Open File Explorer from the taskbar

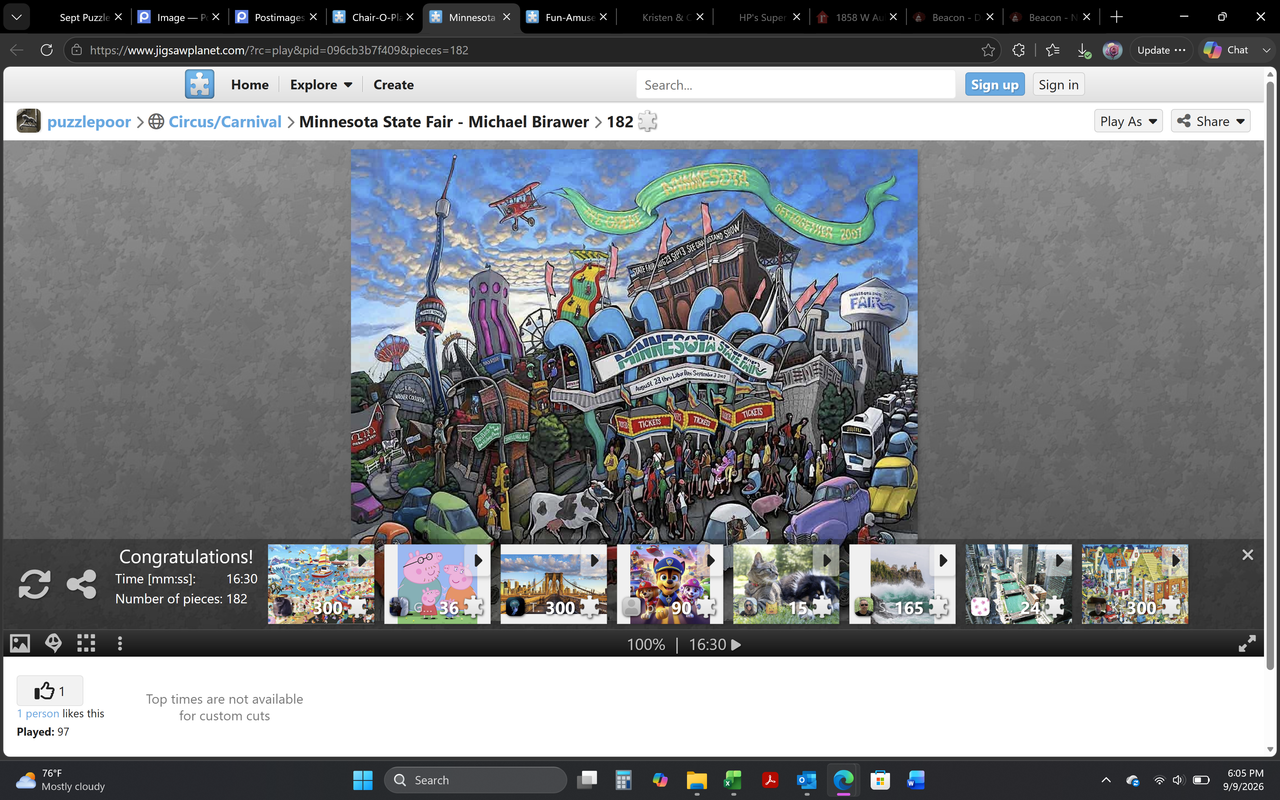click(x=696, y=780)
